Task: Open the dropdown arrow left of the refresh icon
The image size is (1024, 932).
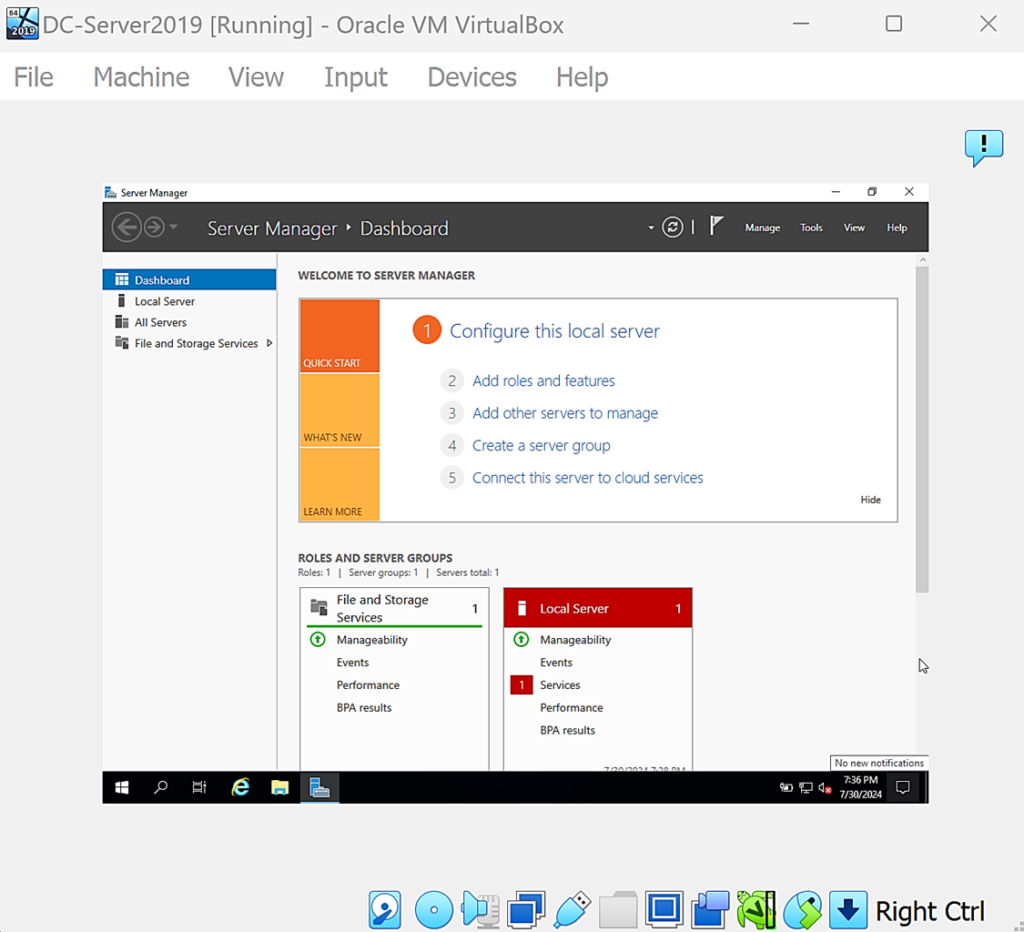Action: coord(651,228)
